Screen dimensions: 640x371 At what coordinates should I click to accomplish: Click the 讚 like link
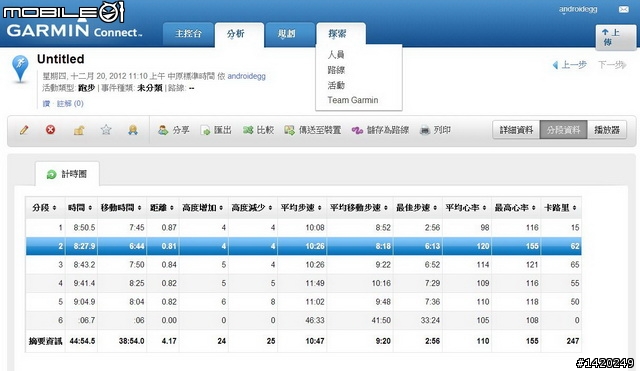point(46,103)
